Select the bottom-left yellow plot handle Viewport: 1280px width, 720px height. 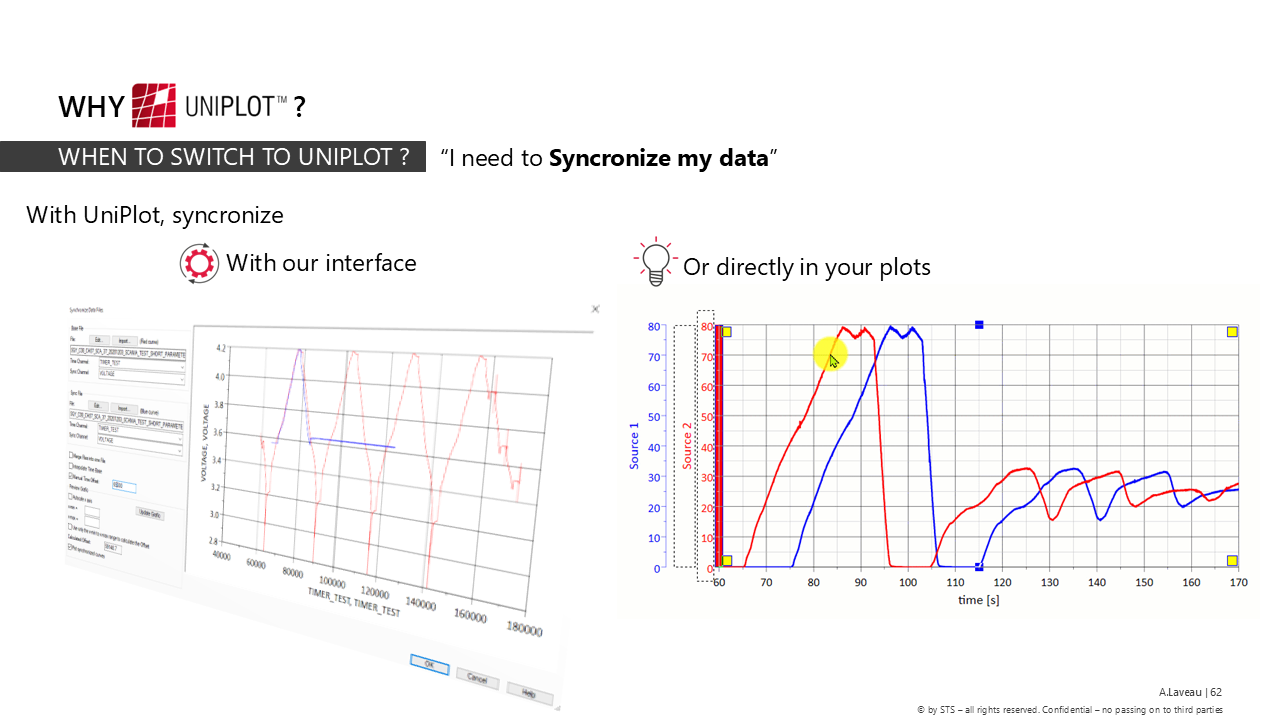click(727, 561)
